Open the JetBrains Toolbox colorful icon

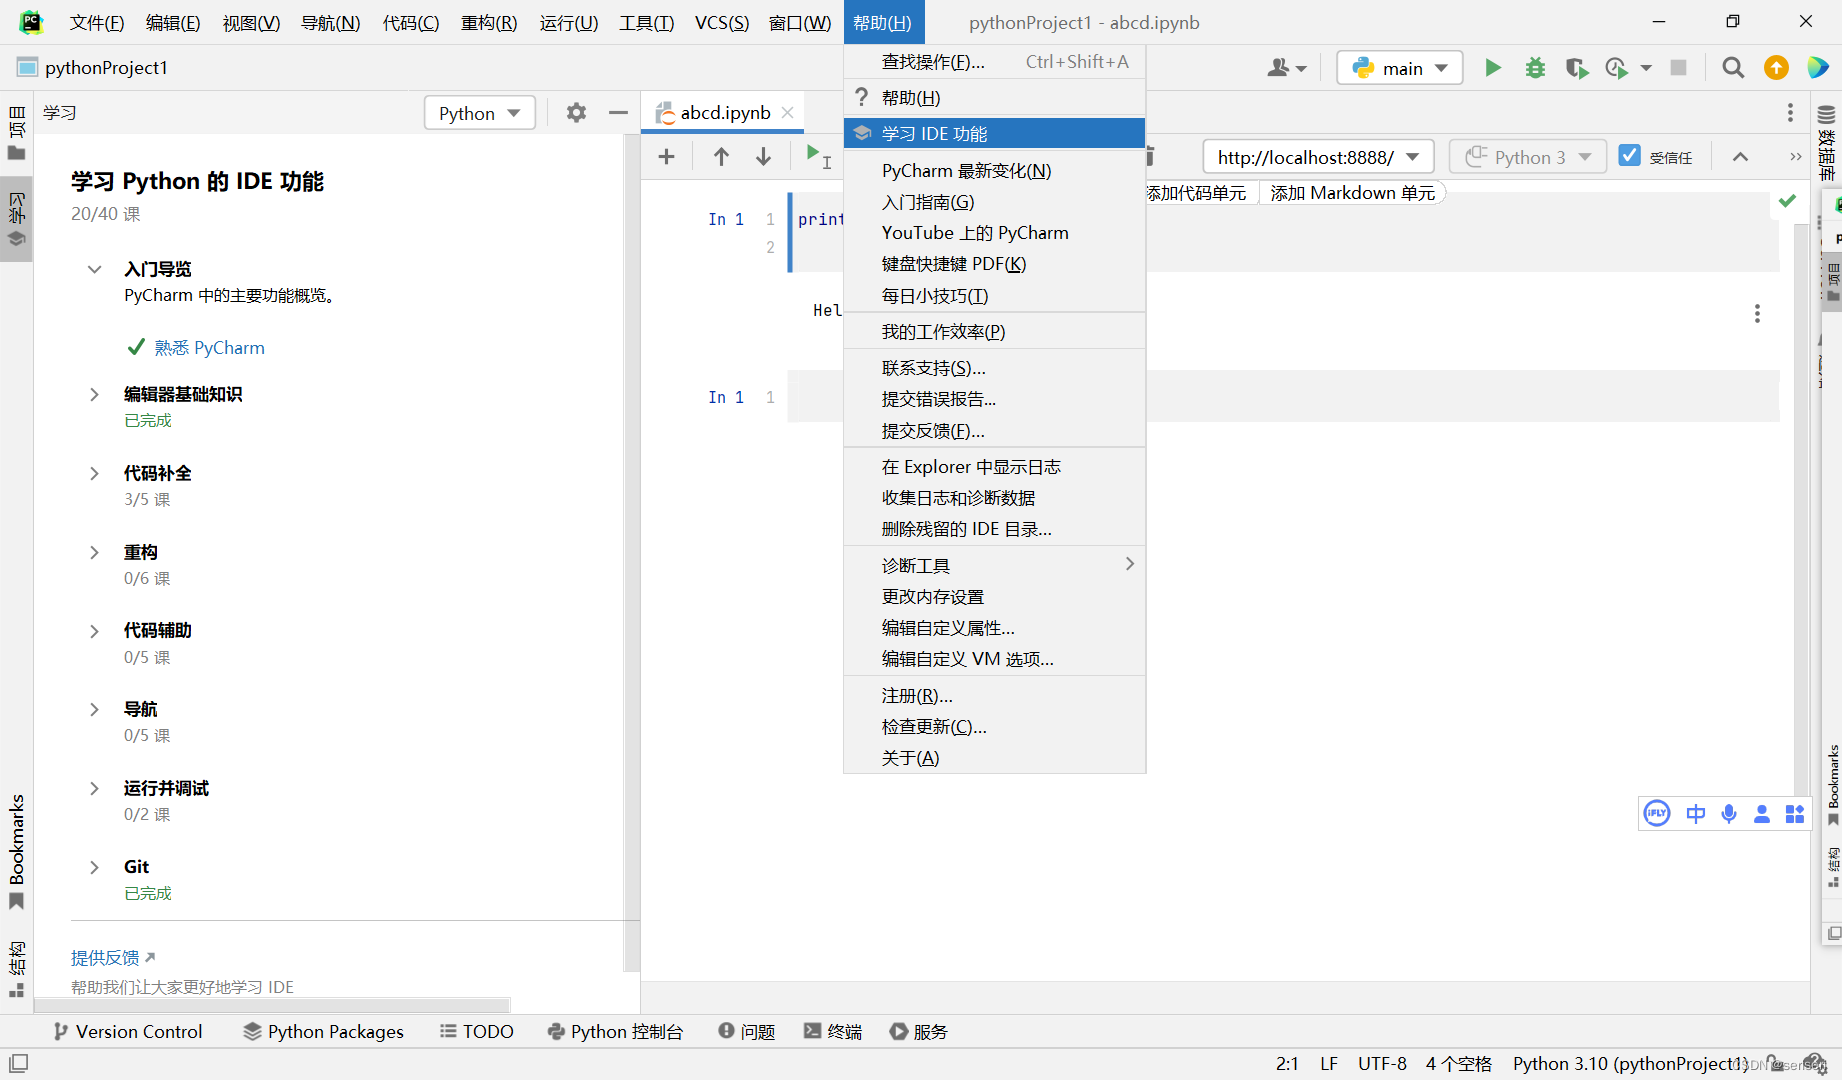tap(1818, 68)
